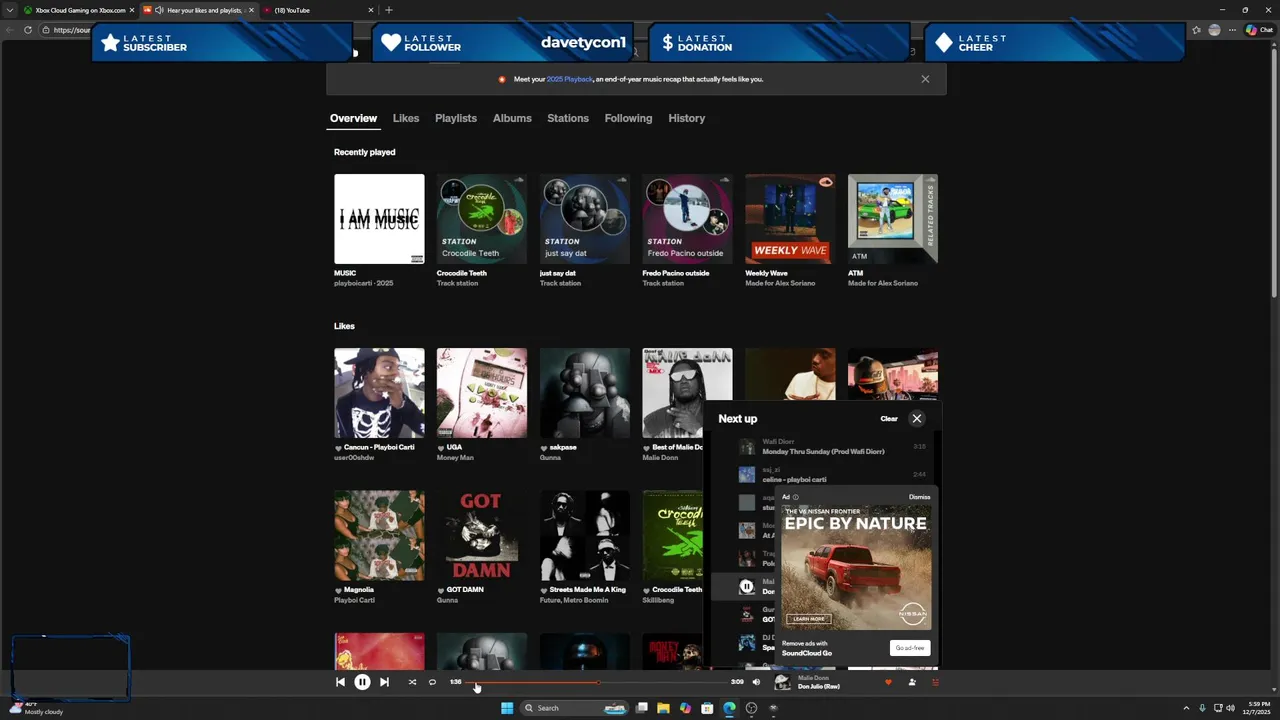Pause playback in the bottom player bar
The width and height of the screenshot is (1280, 720).
362,682
